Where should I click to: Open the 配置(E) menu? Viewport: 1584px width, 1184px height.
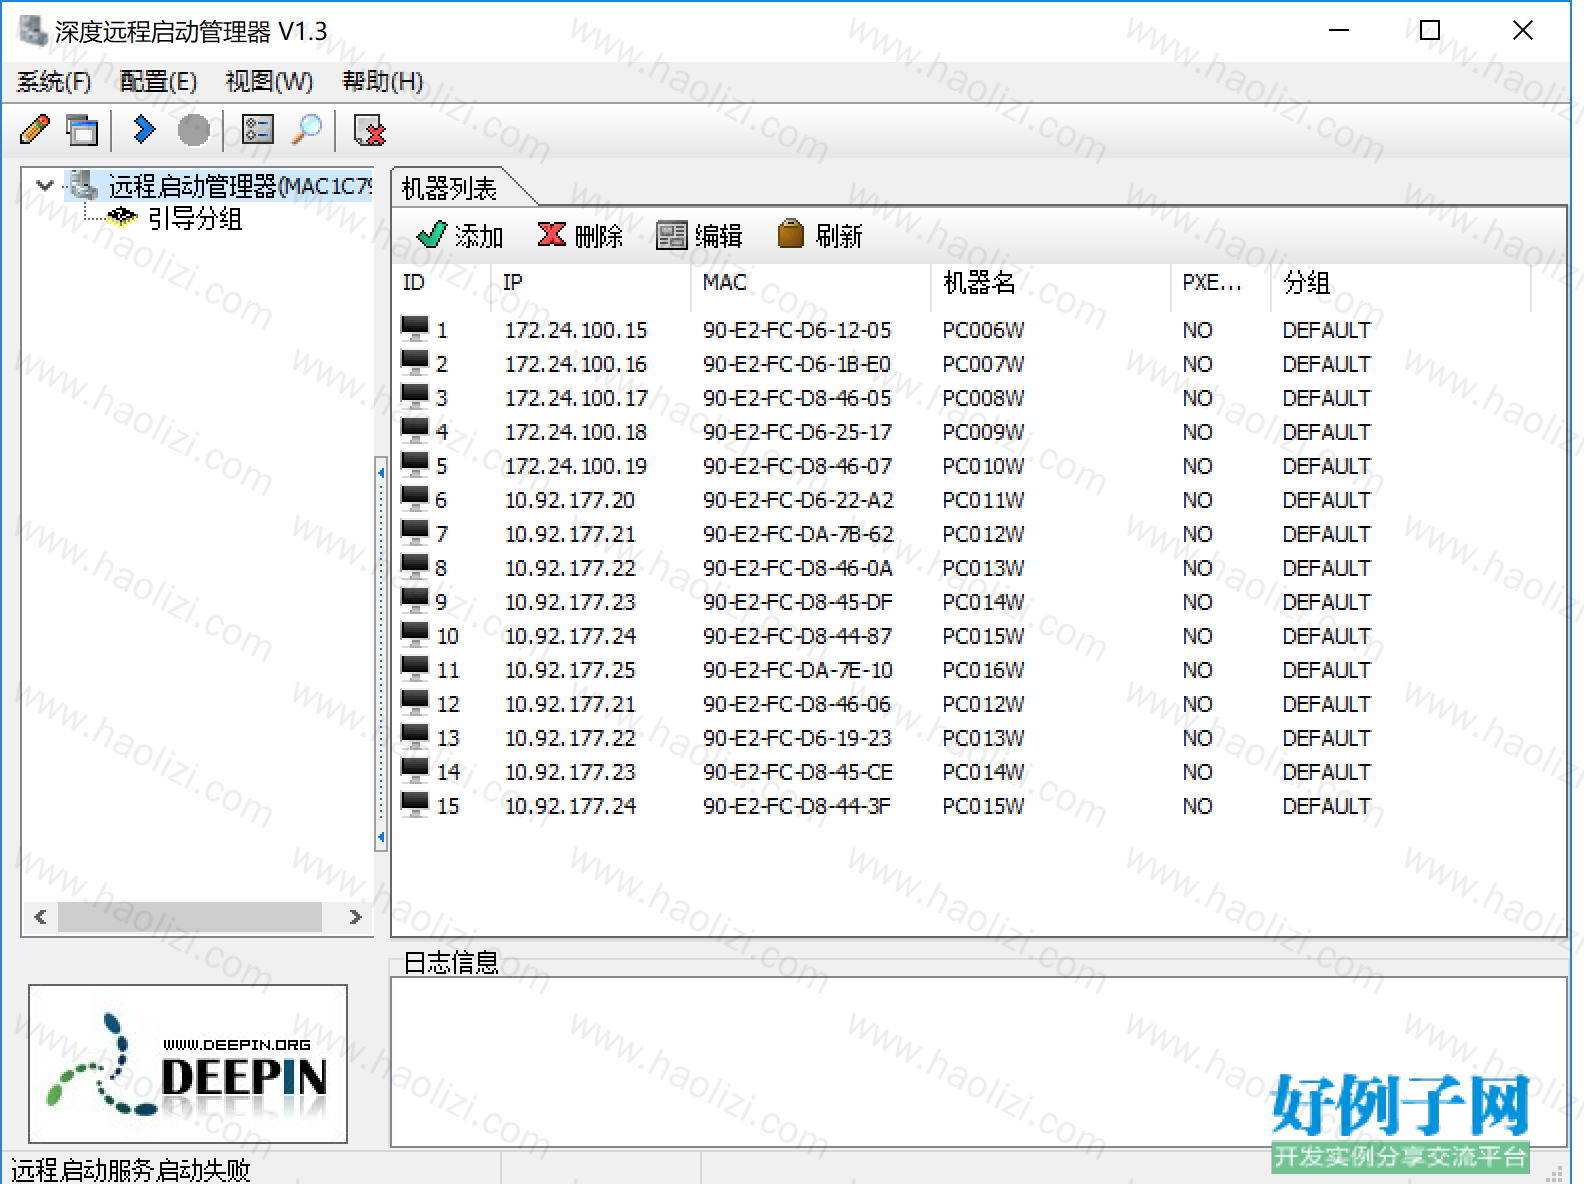point(158,81)
